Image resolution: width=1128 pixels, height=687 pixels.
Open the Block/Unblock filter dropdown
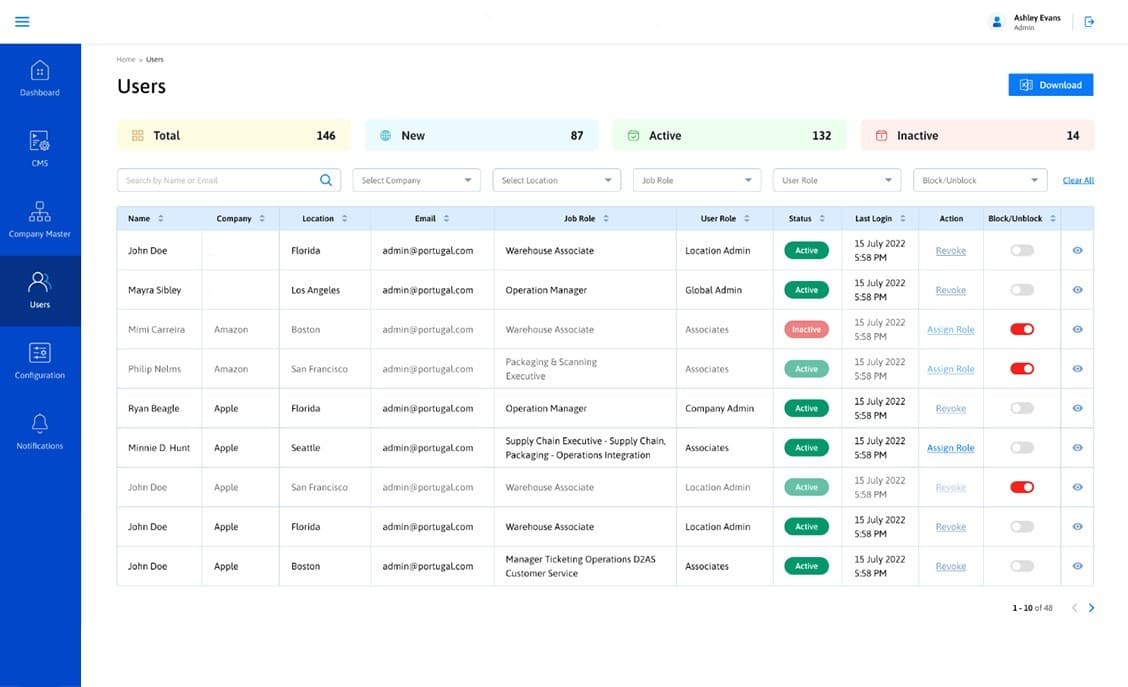tap(979, 180)
